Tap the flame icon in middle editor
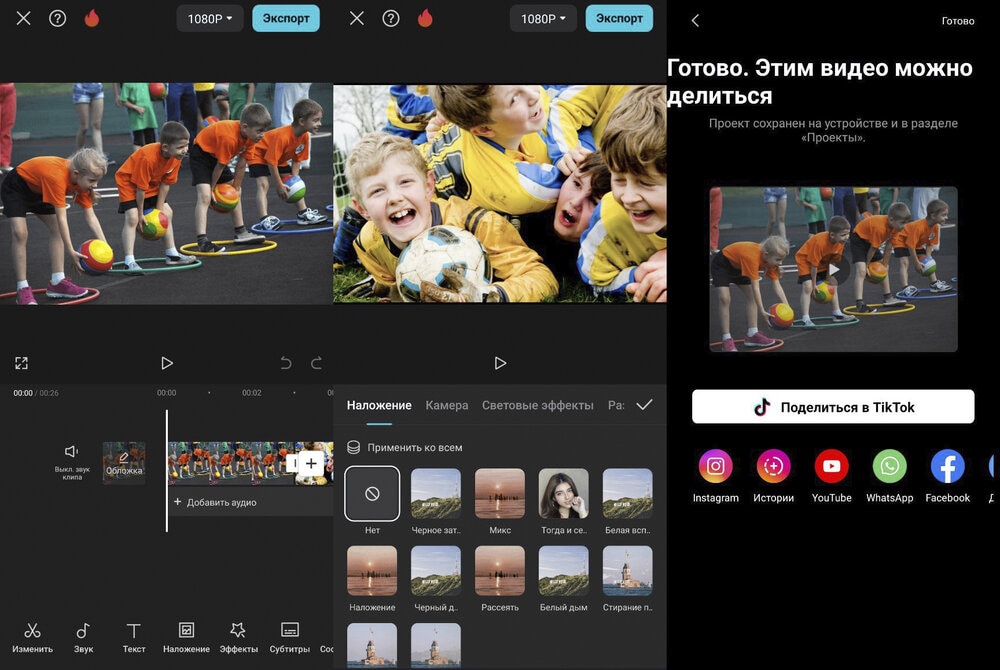Screen dimensions: 1000x670 pyautogui.click(x=425, y=18)
